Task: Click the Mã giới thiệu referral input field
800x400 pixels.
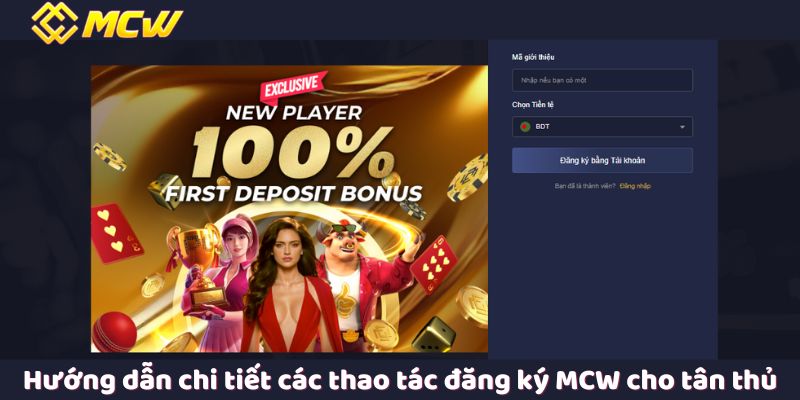Action: click(602, 80)
